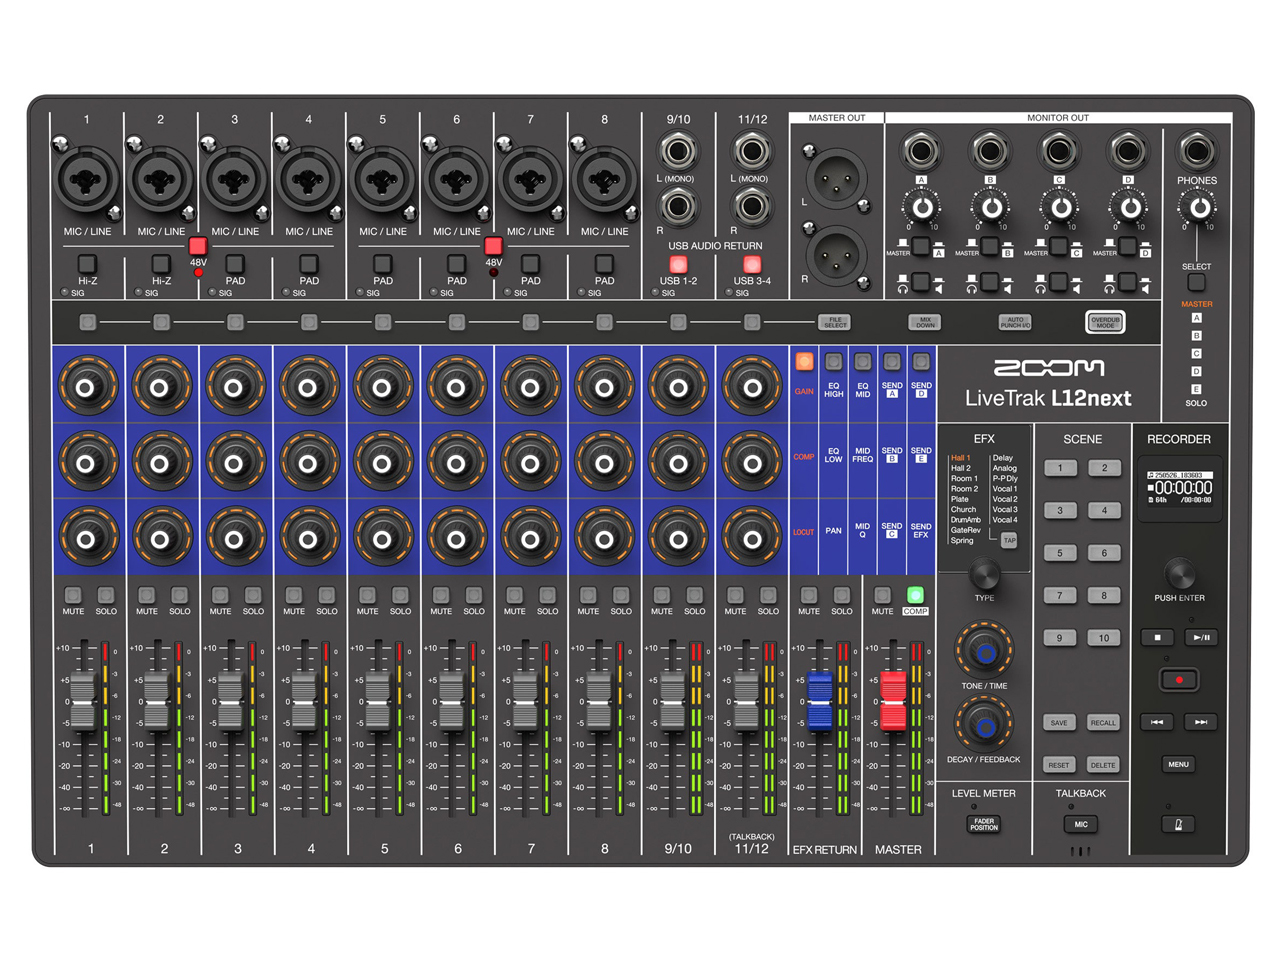Viewport: 1280px width, 960px height.
Task: Solo channel 1
Action: [106, 595]
